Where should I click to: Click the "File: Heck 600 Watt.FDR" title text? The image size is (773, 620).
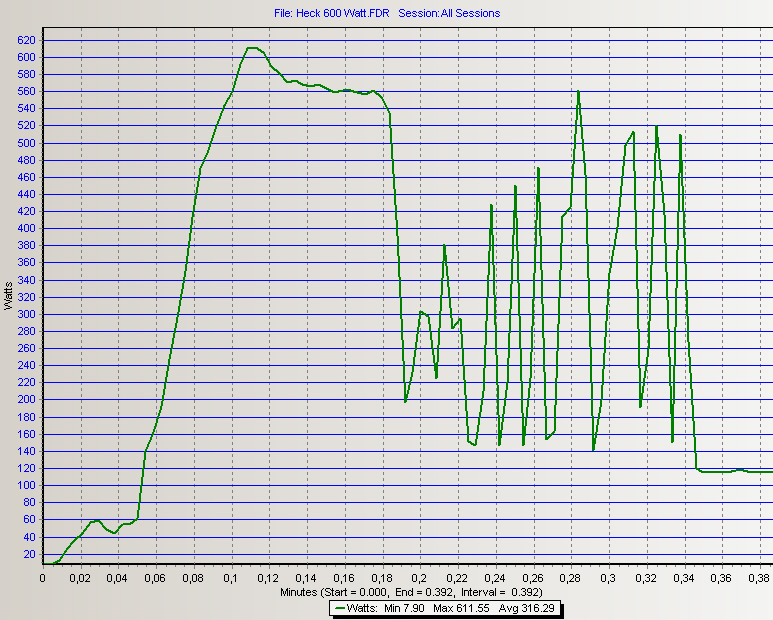pos(330,13)
